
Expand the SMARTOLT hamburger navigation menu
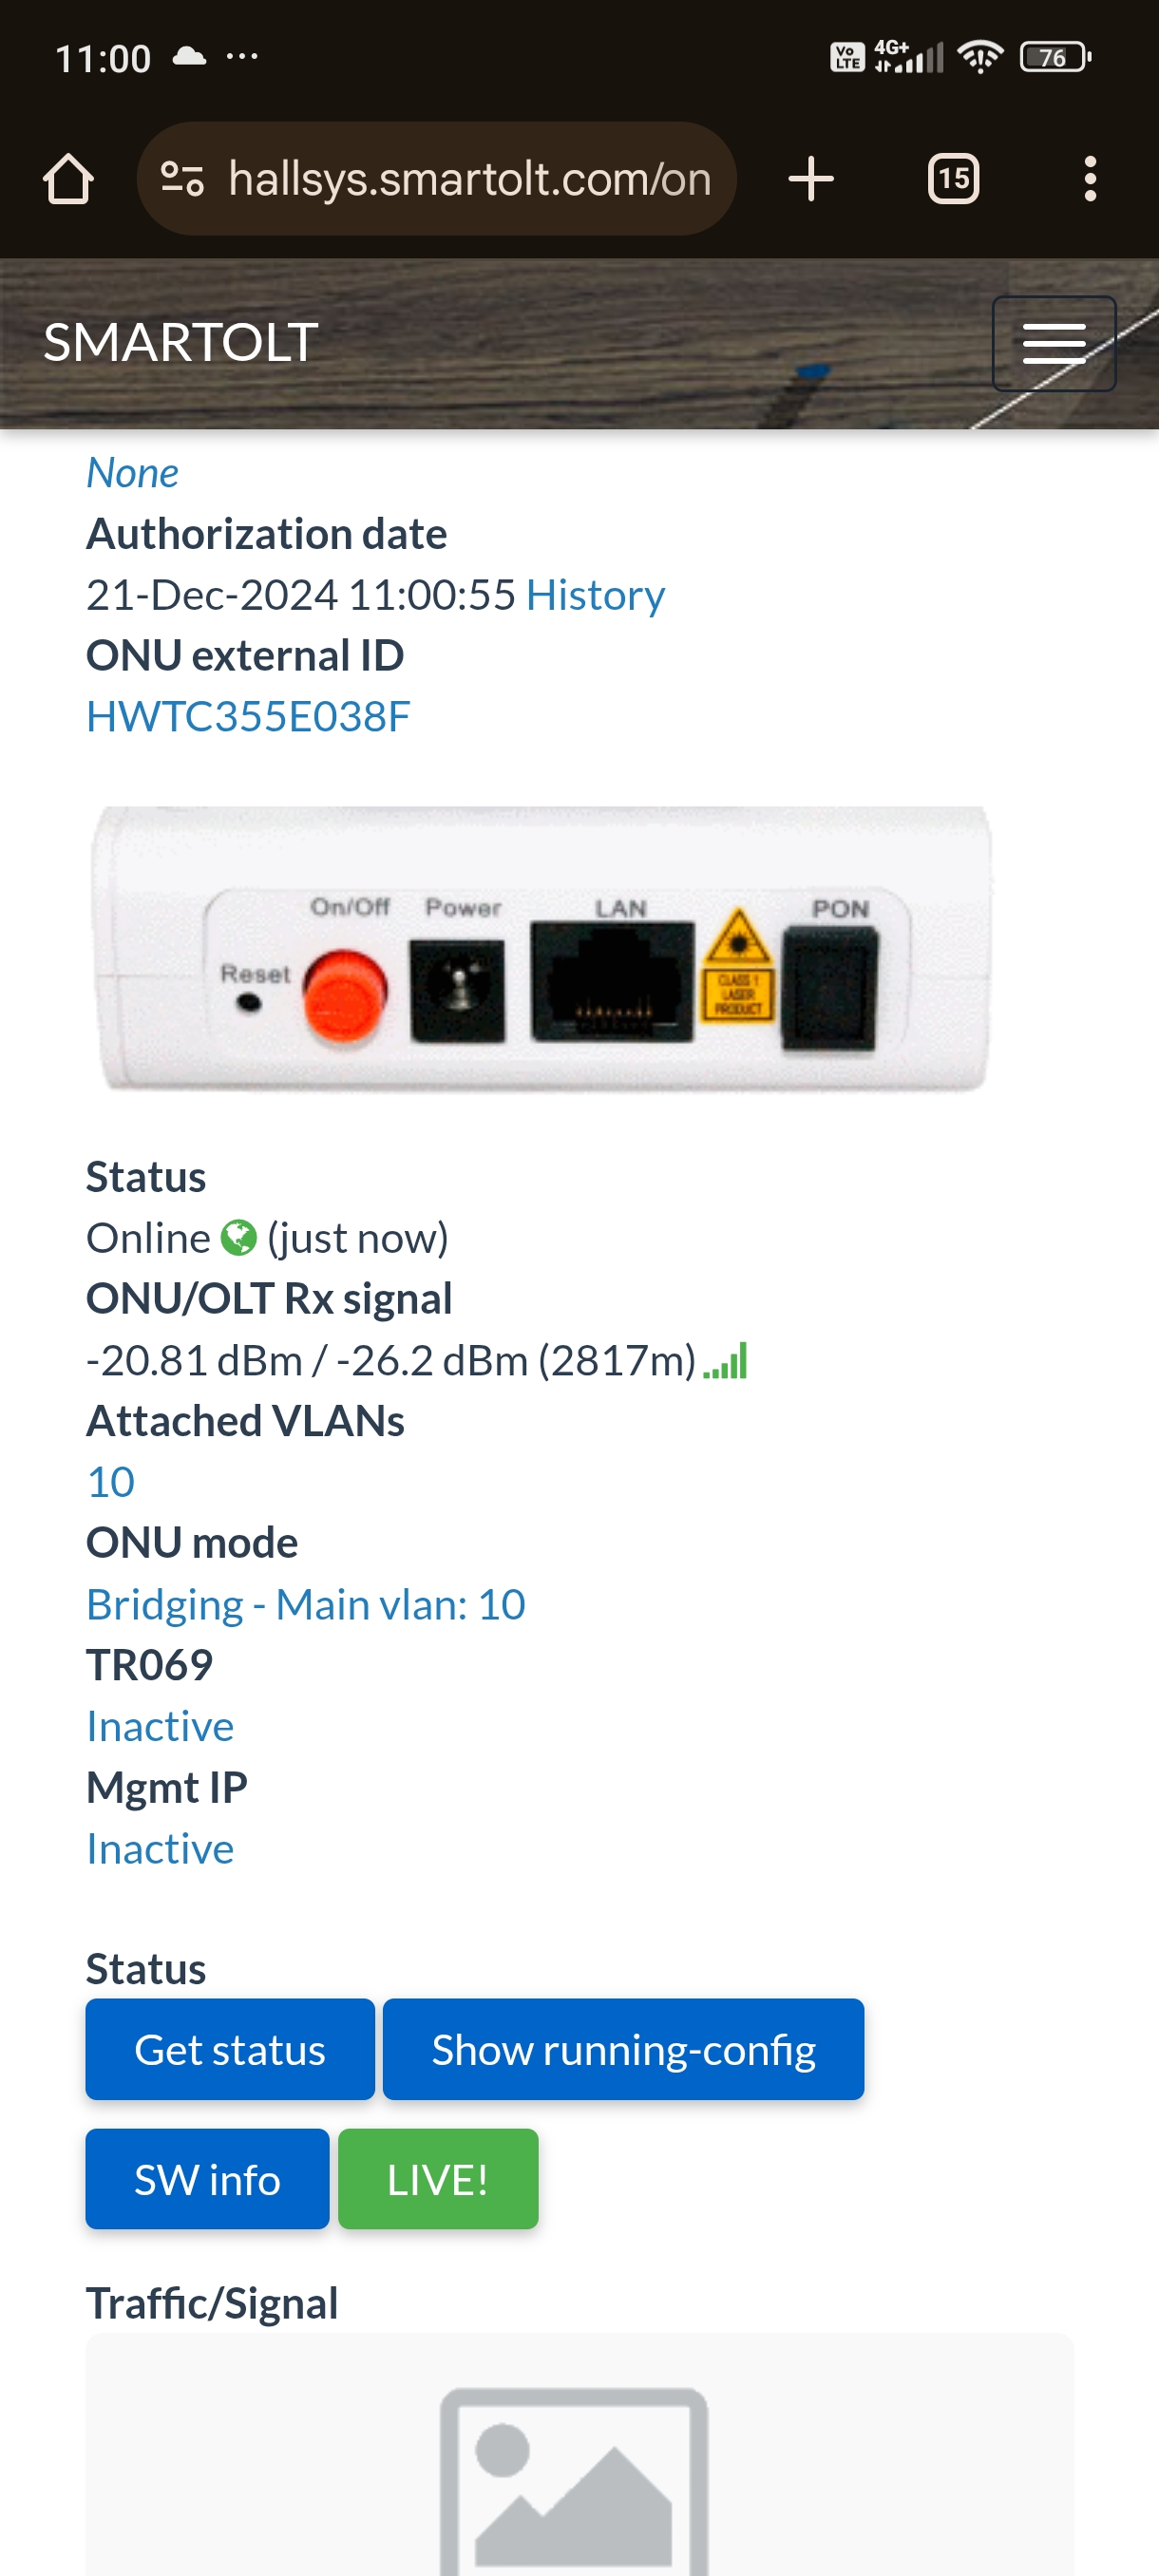[x=1054, y=343]
